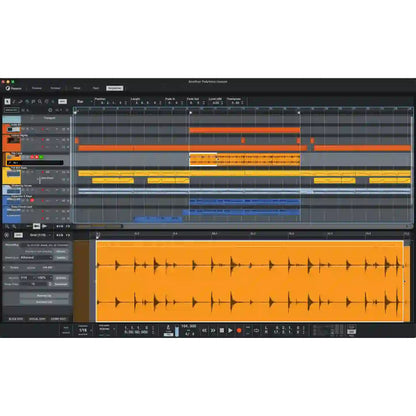Select the Mute tool
416x416 pixels.
33,101
